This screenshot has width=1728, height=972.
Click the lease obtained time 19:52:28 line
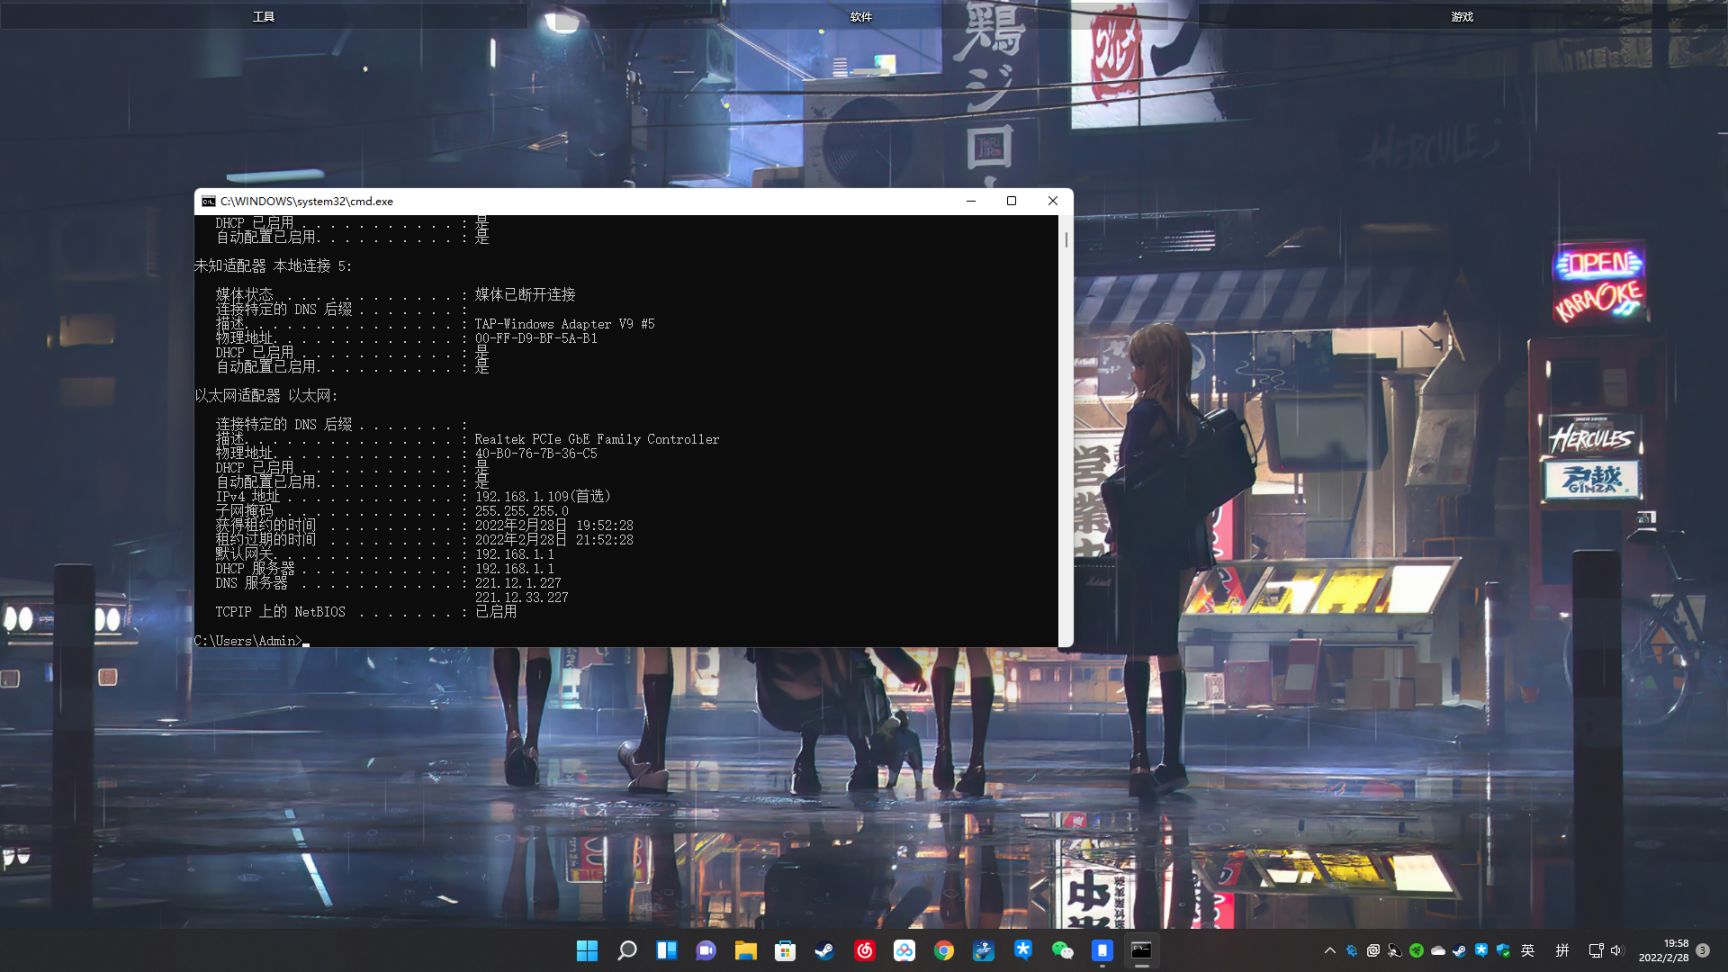(x=425, y=526)
